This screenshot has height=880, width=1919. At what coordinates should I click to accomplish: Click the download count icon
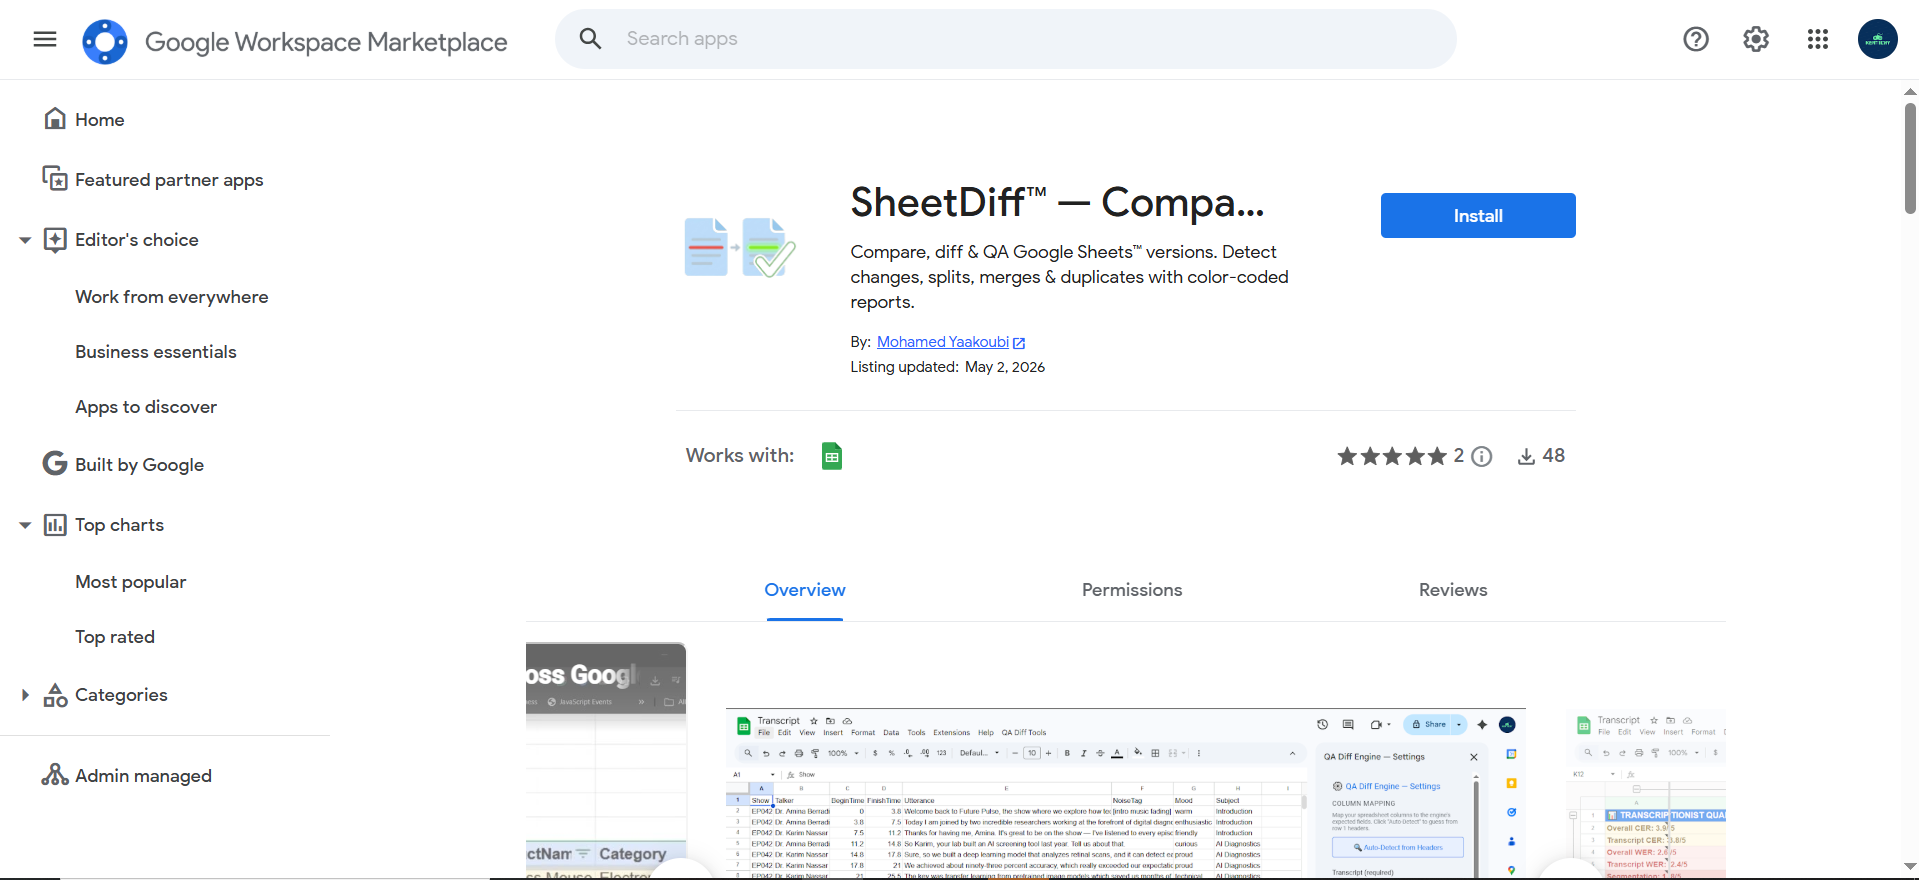(1527, 457)
